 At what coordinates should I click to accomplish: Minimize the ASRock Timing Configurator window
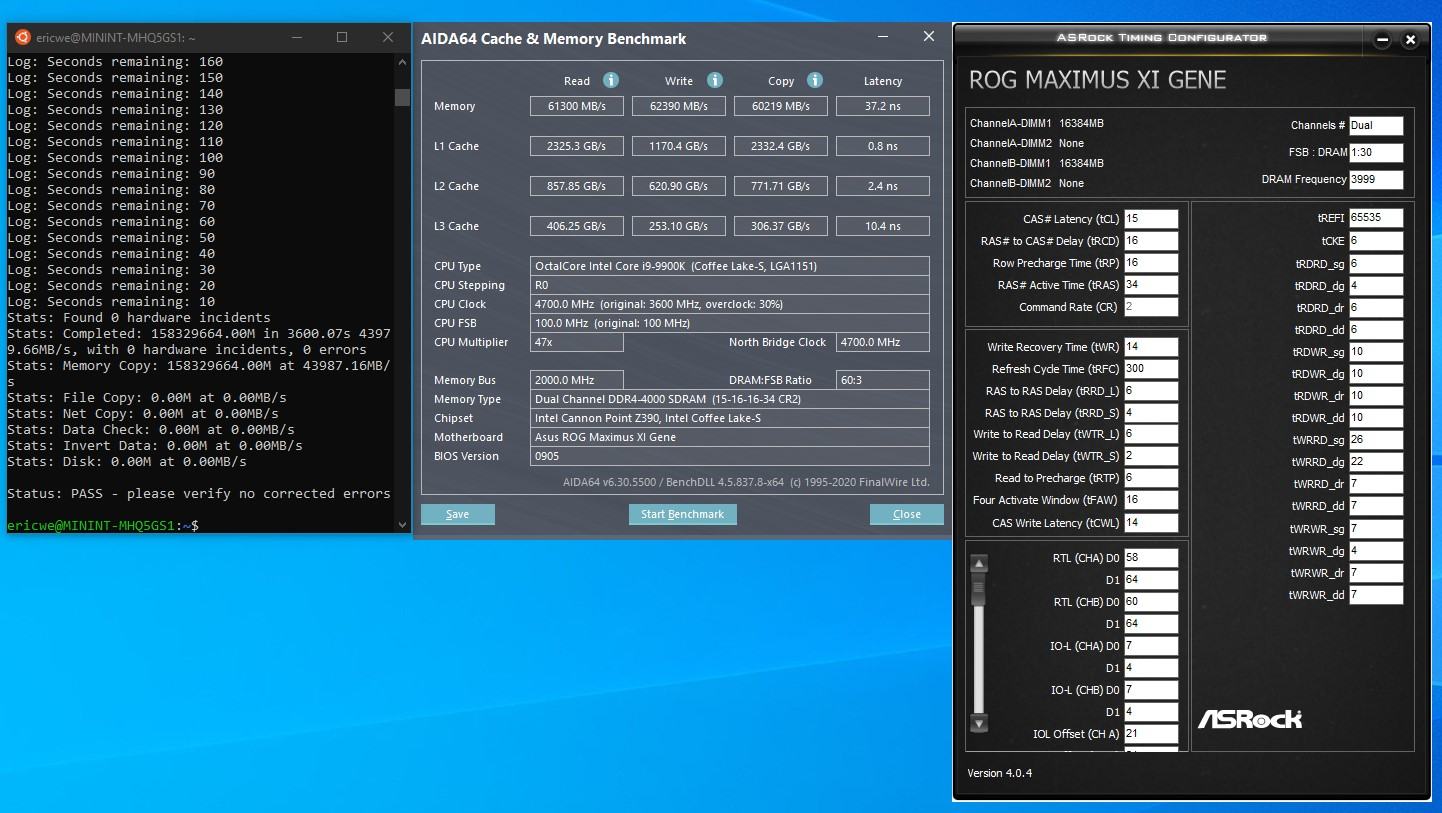coord(1382,40)
